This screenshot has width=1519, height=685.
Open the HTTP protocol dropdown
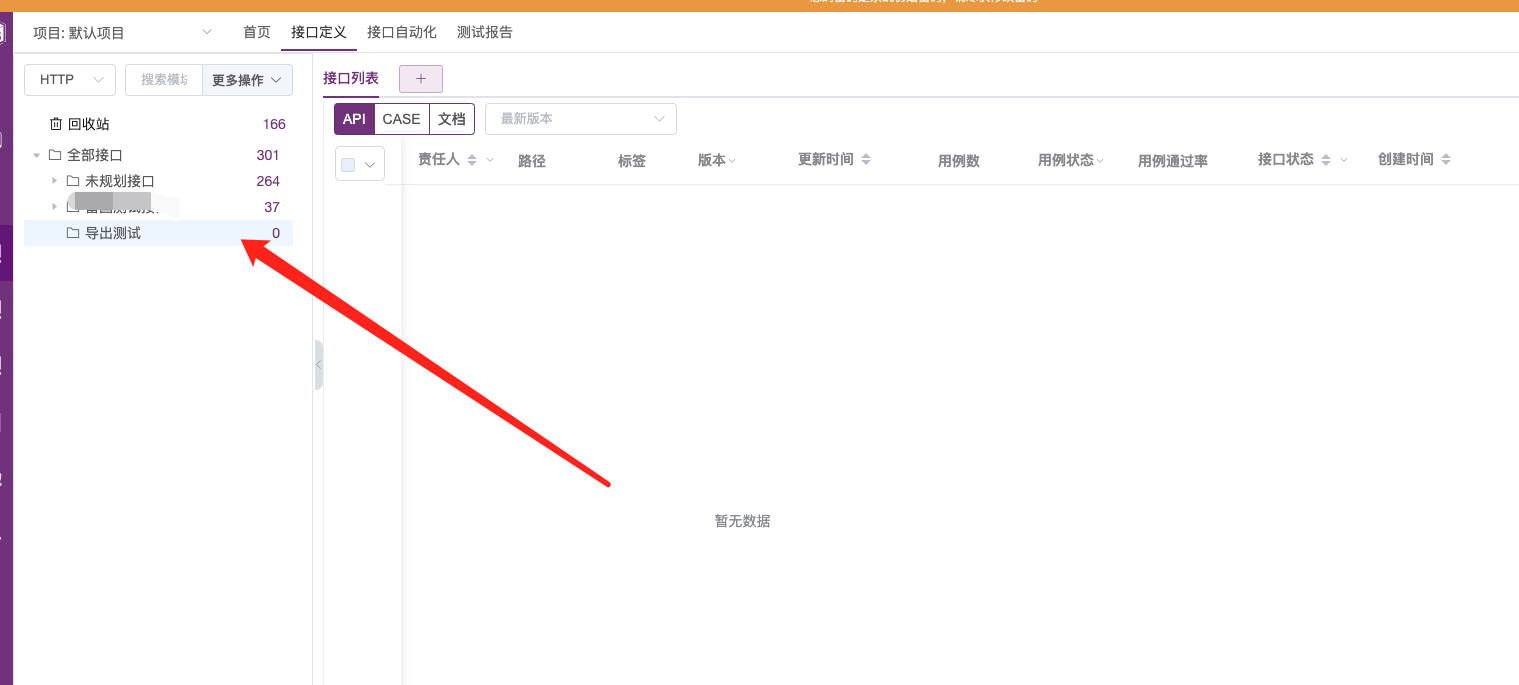tap(70, 80)
